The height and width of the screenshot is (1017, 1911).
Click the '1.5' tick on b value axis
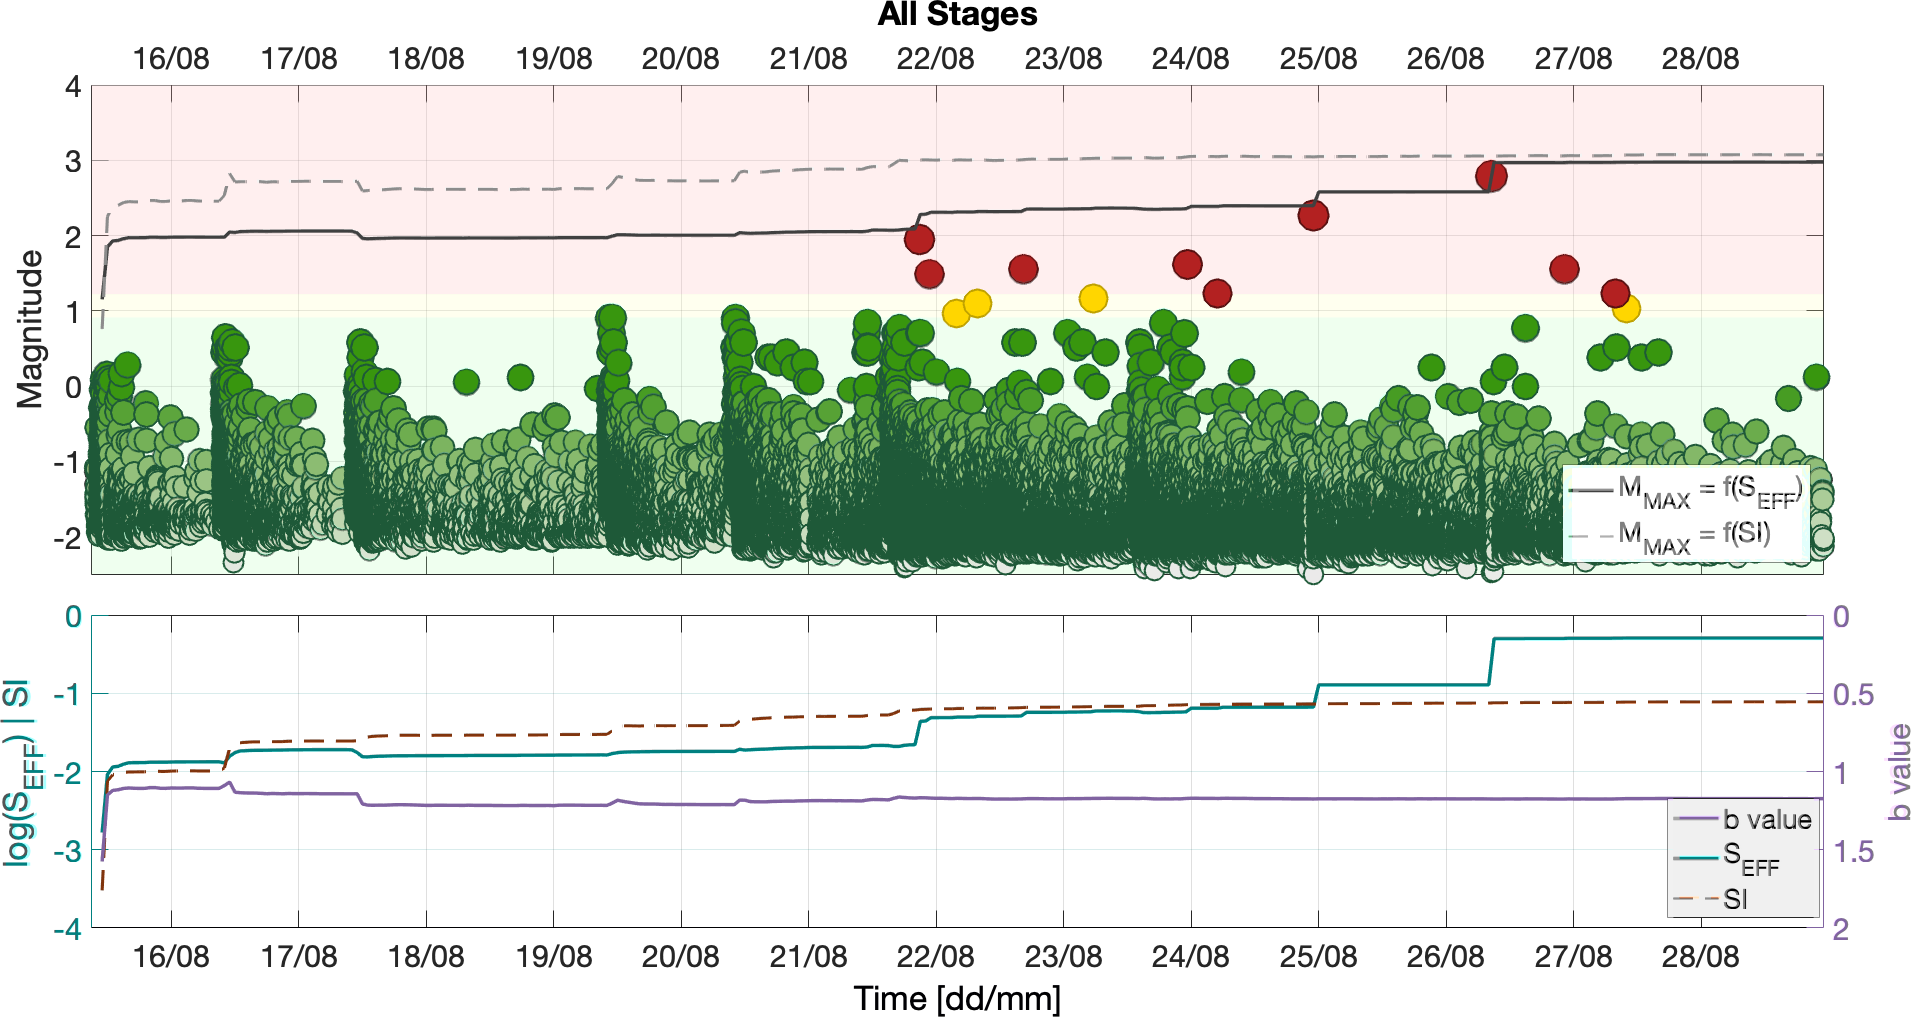click(1852, 851)
